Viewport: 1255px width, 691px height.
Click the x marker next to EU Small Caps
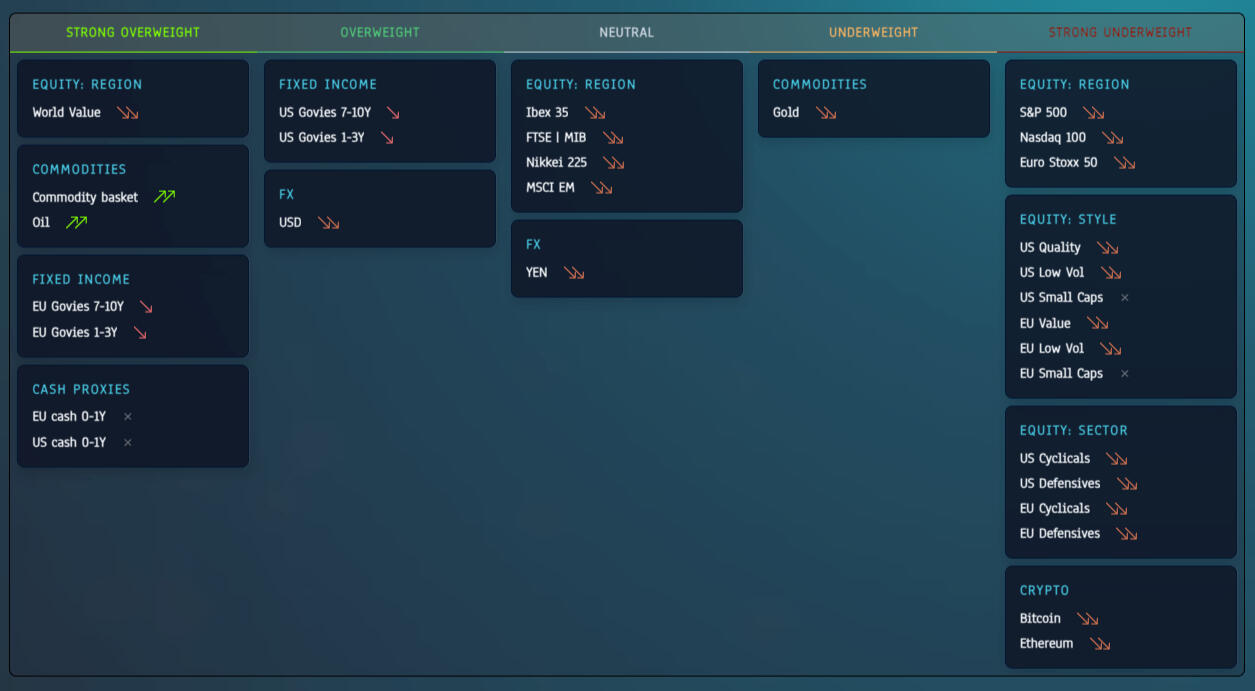click(x=1125, y=374)
